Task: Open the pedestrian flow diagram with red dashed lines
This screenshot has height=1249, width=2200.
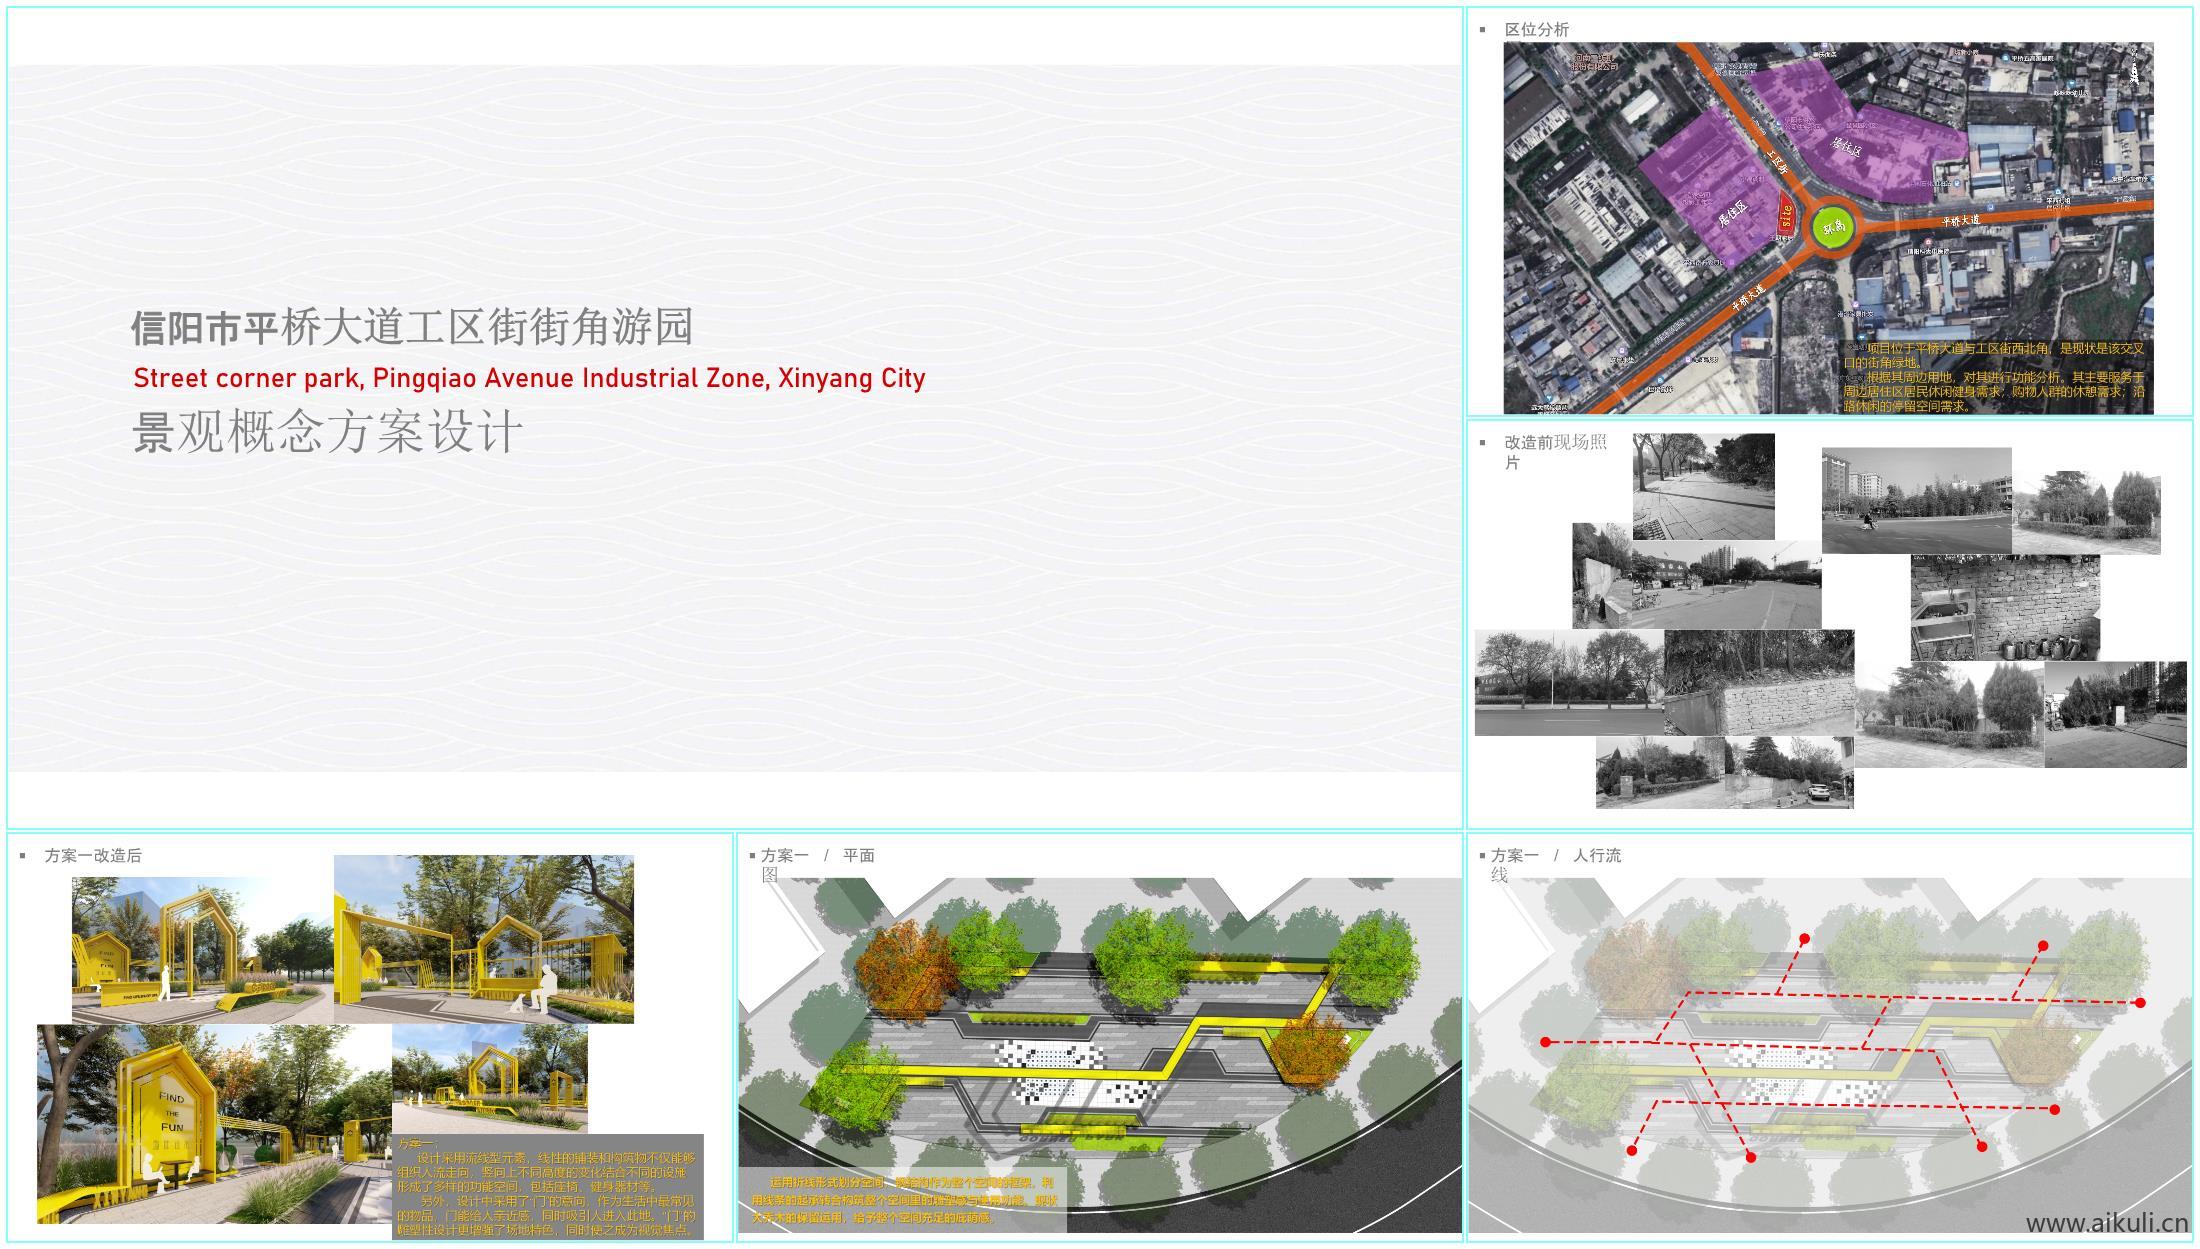Action: 1829,1055
